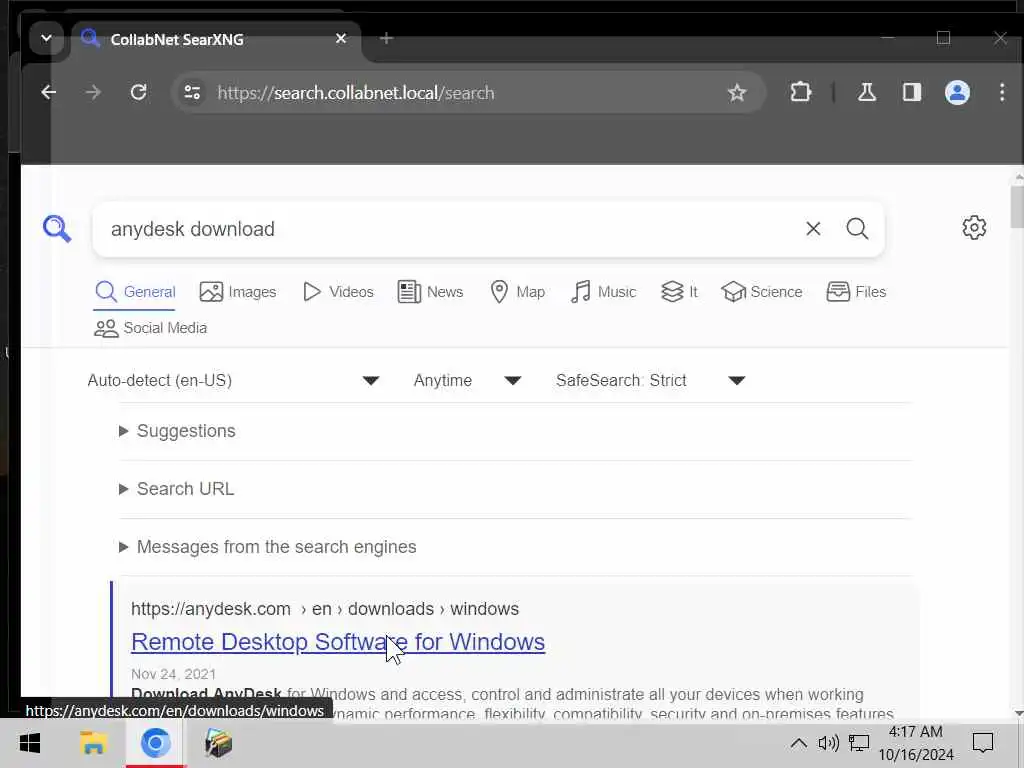Viewport: 1024px width, 768px height.
Task: Switch to the Music tab
Action: pos(603,292)
